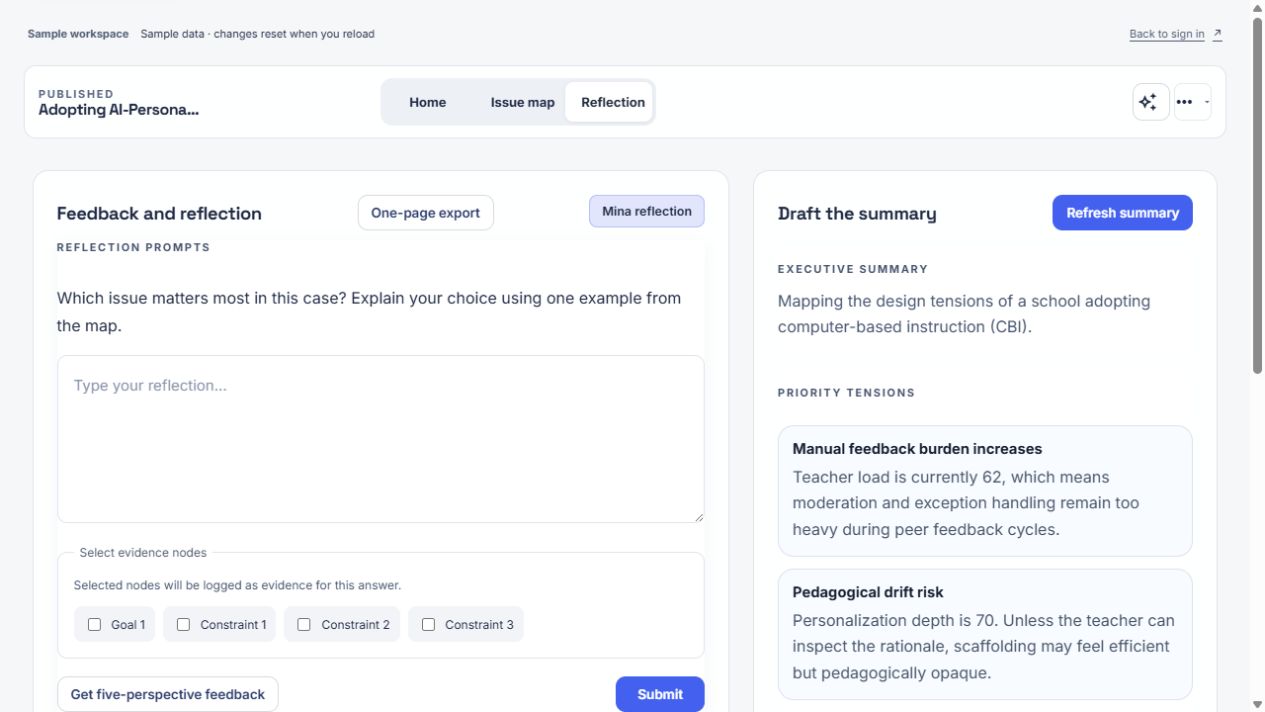Click the 'Feedback and reflection' heading

[159, 213]
